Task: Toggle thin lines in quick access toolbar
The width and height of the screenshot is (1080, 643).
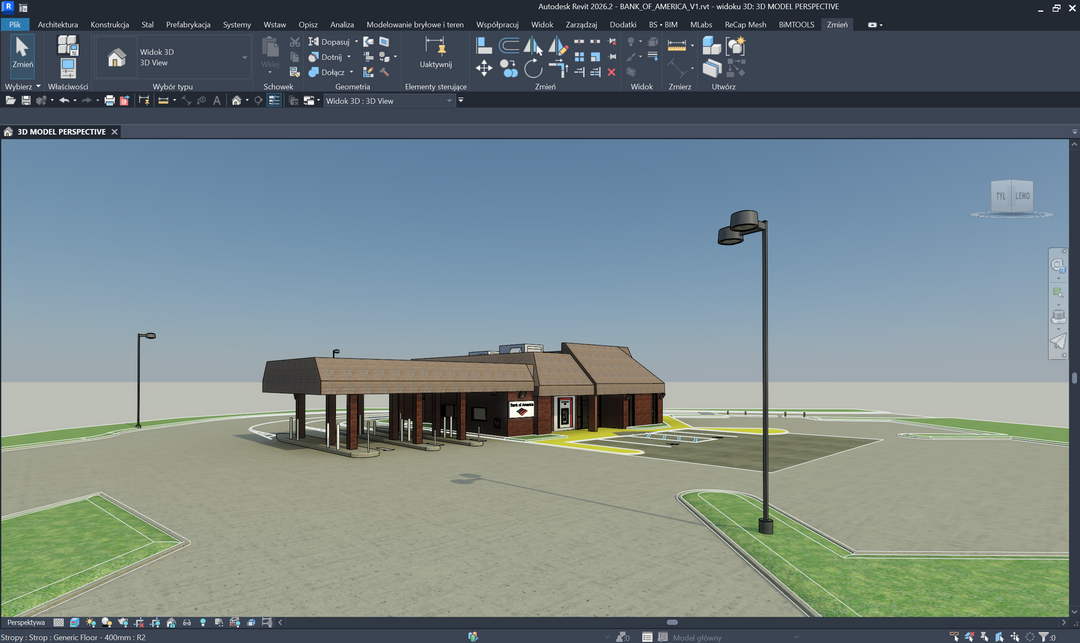Action: [274, 101]
